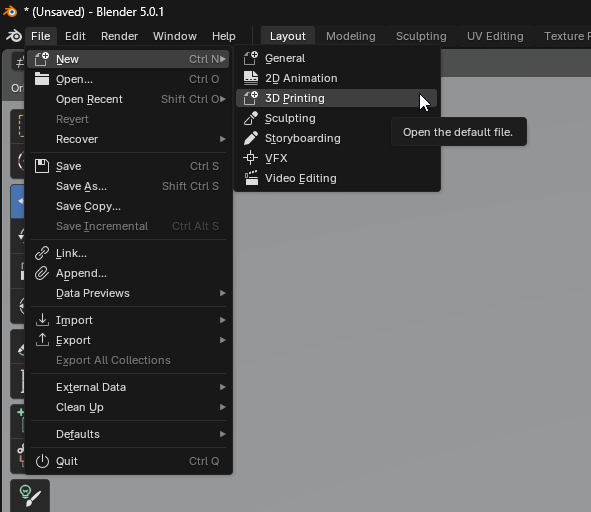Click the floppy disk Save icon

pyautogui.click(x=42, y=166)
